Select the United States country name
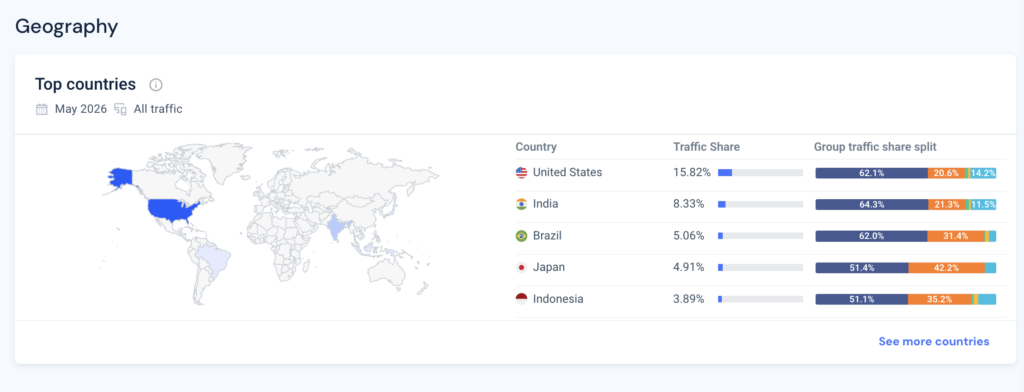Viewport: 1024px width, 392px height. click(568, 172)
